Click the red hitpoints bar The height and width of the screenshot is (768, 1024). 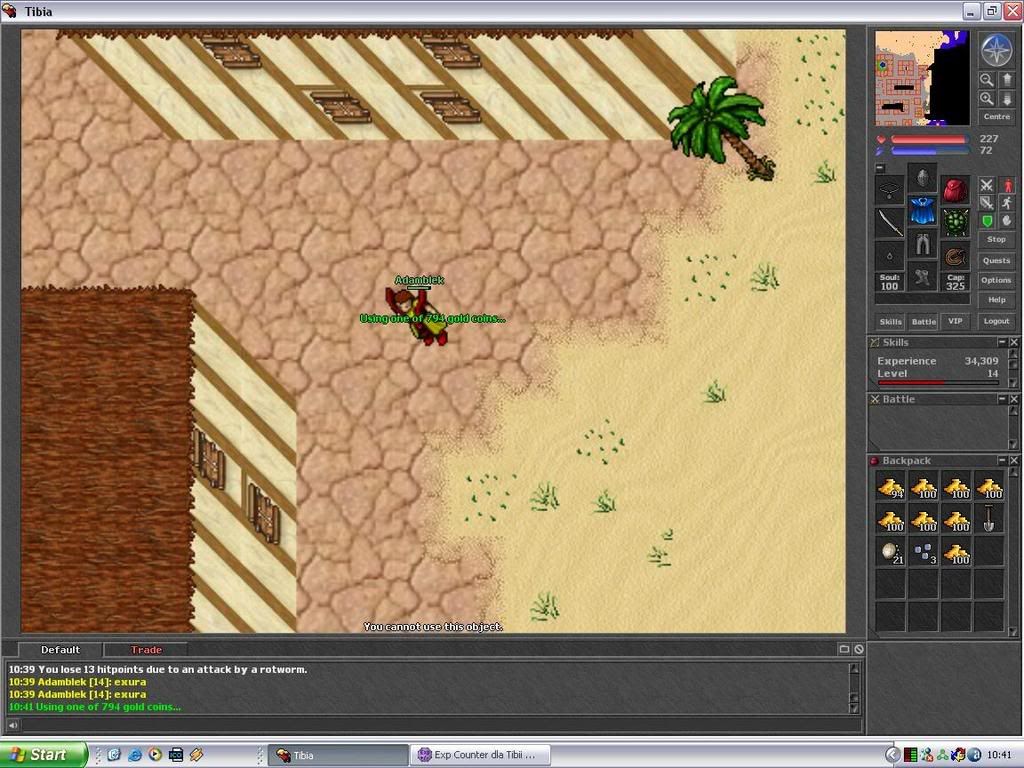[929, 139]
